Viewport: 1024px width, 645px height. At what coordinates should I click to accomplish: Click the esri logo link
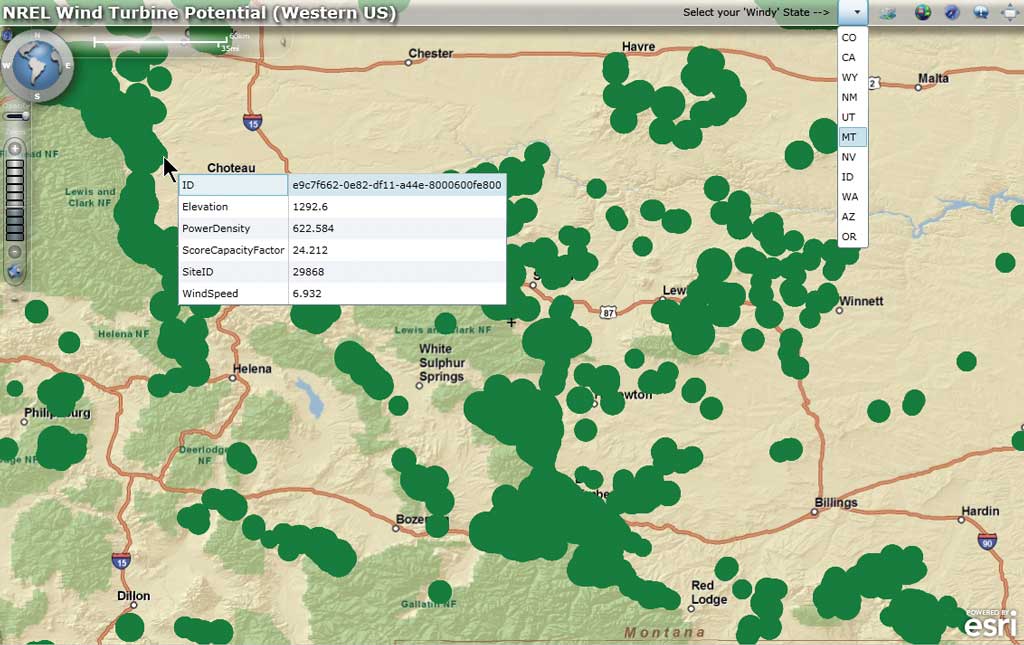991,624
